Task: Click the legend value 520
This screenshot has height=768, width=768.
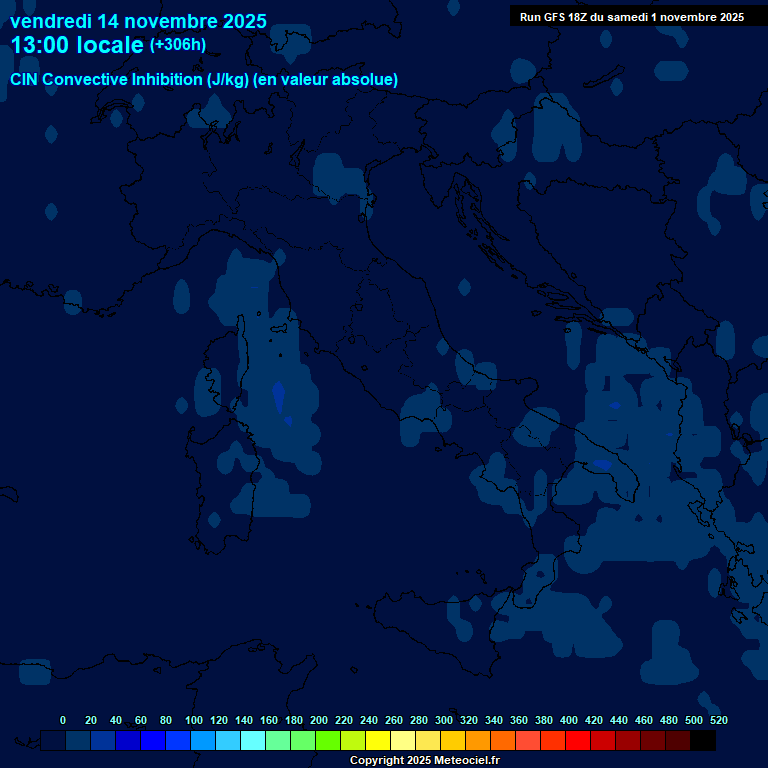Action: tap(719, 720)
